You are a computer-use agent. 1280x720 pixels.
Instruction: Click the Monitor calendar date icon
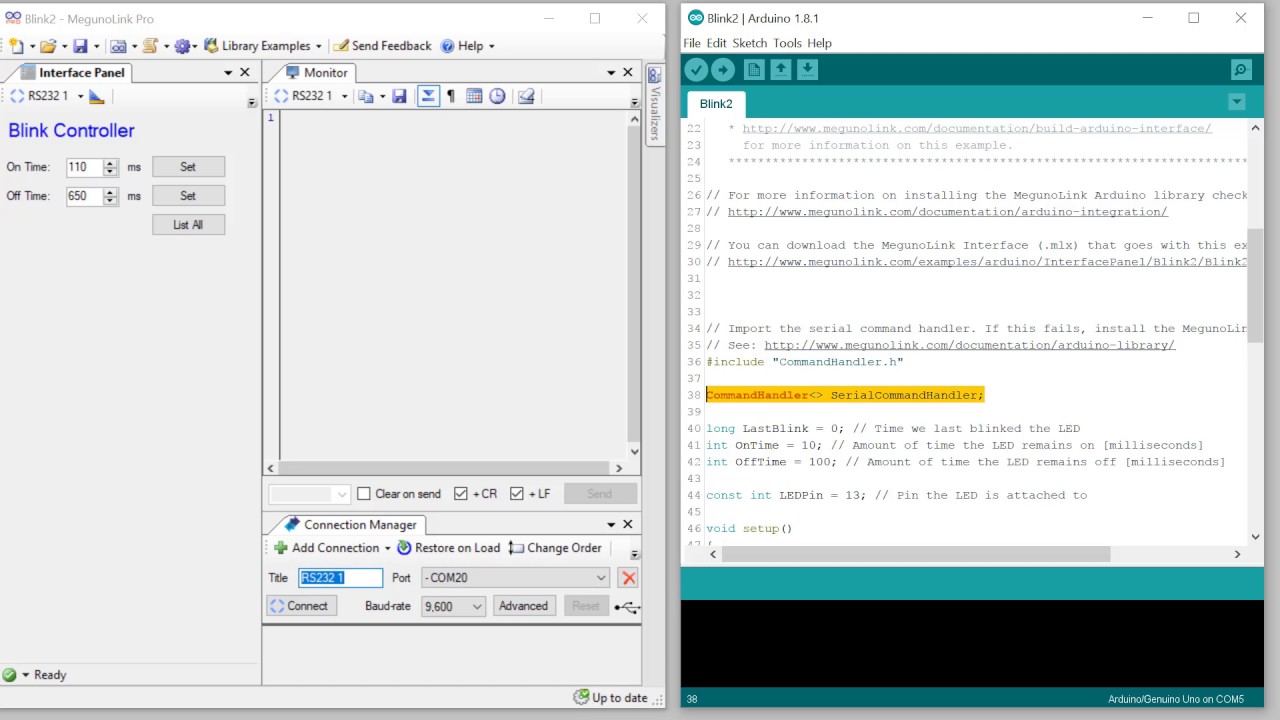pos(474,96)
